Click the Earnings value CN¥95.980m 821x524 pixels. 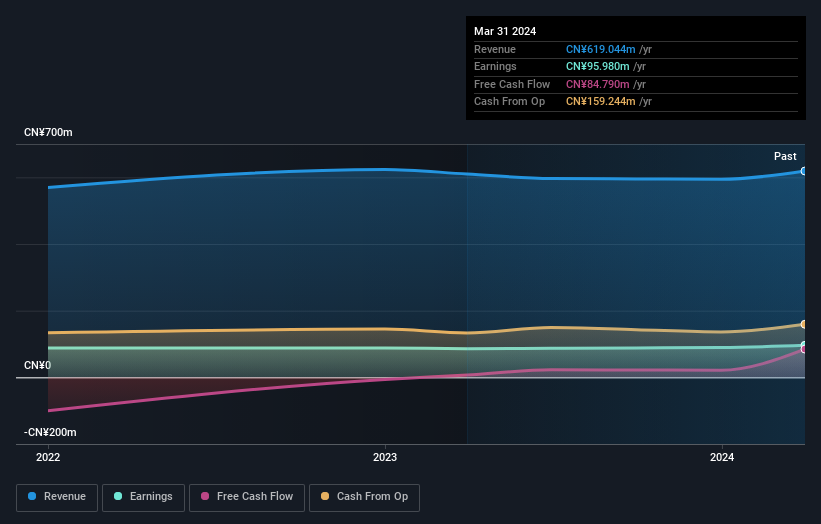tap(597, 66)
